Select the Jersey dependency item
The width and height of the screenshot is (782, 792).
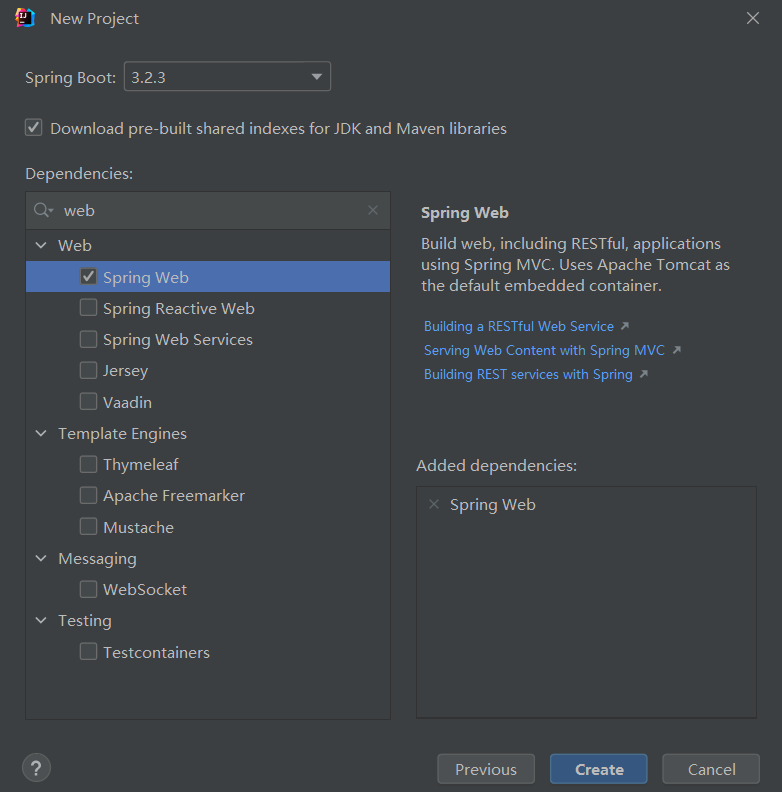[125, 371]
